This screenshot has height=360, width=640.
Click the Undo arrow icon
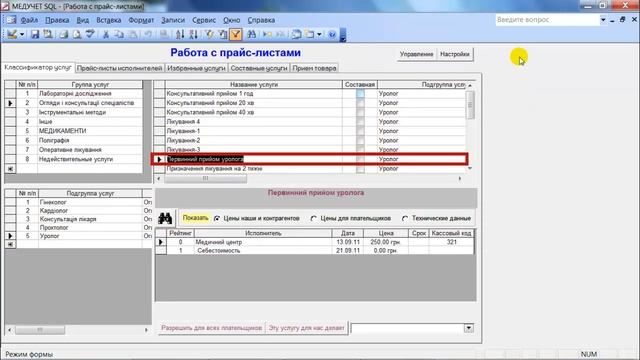coord(149,35)
